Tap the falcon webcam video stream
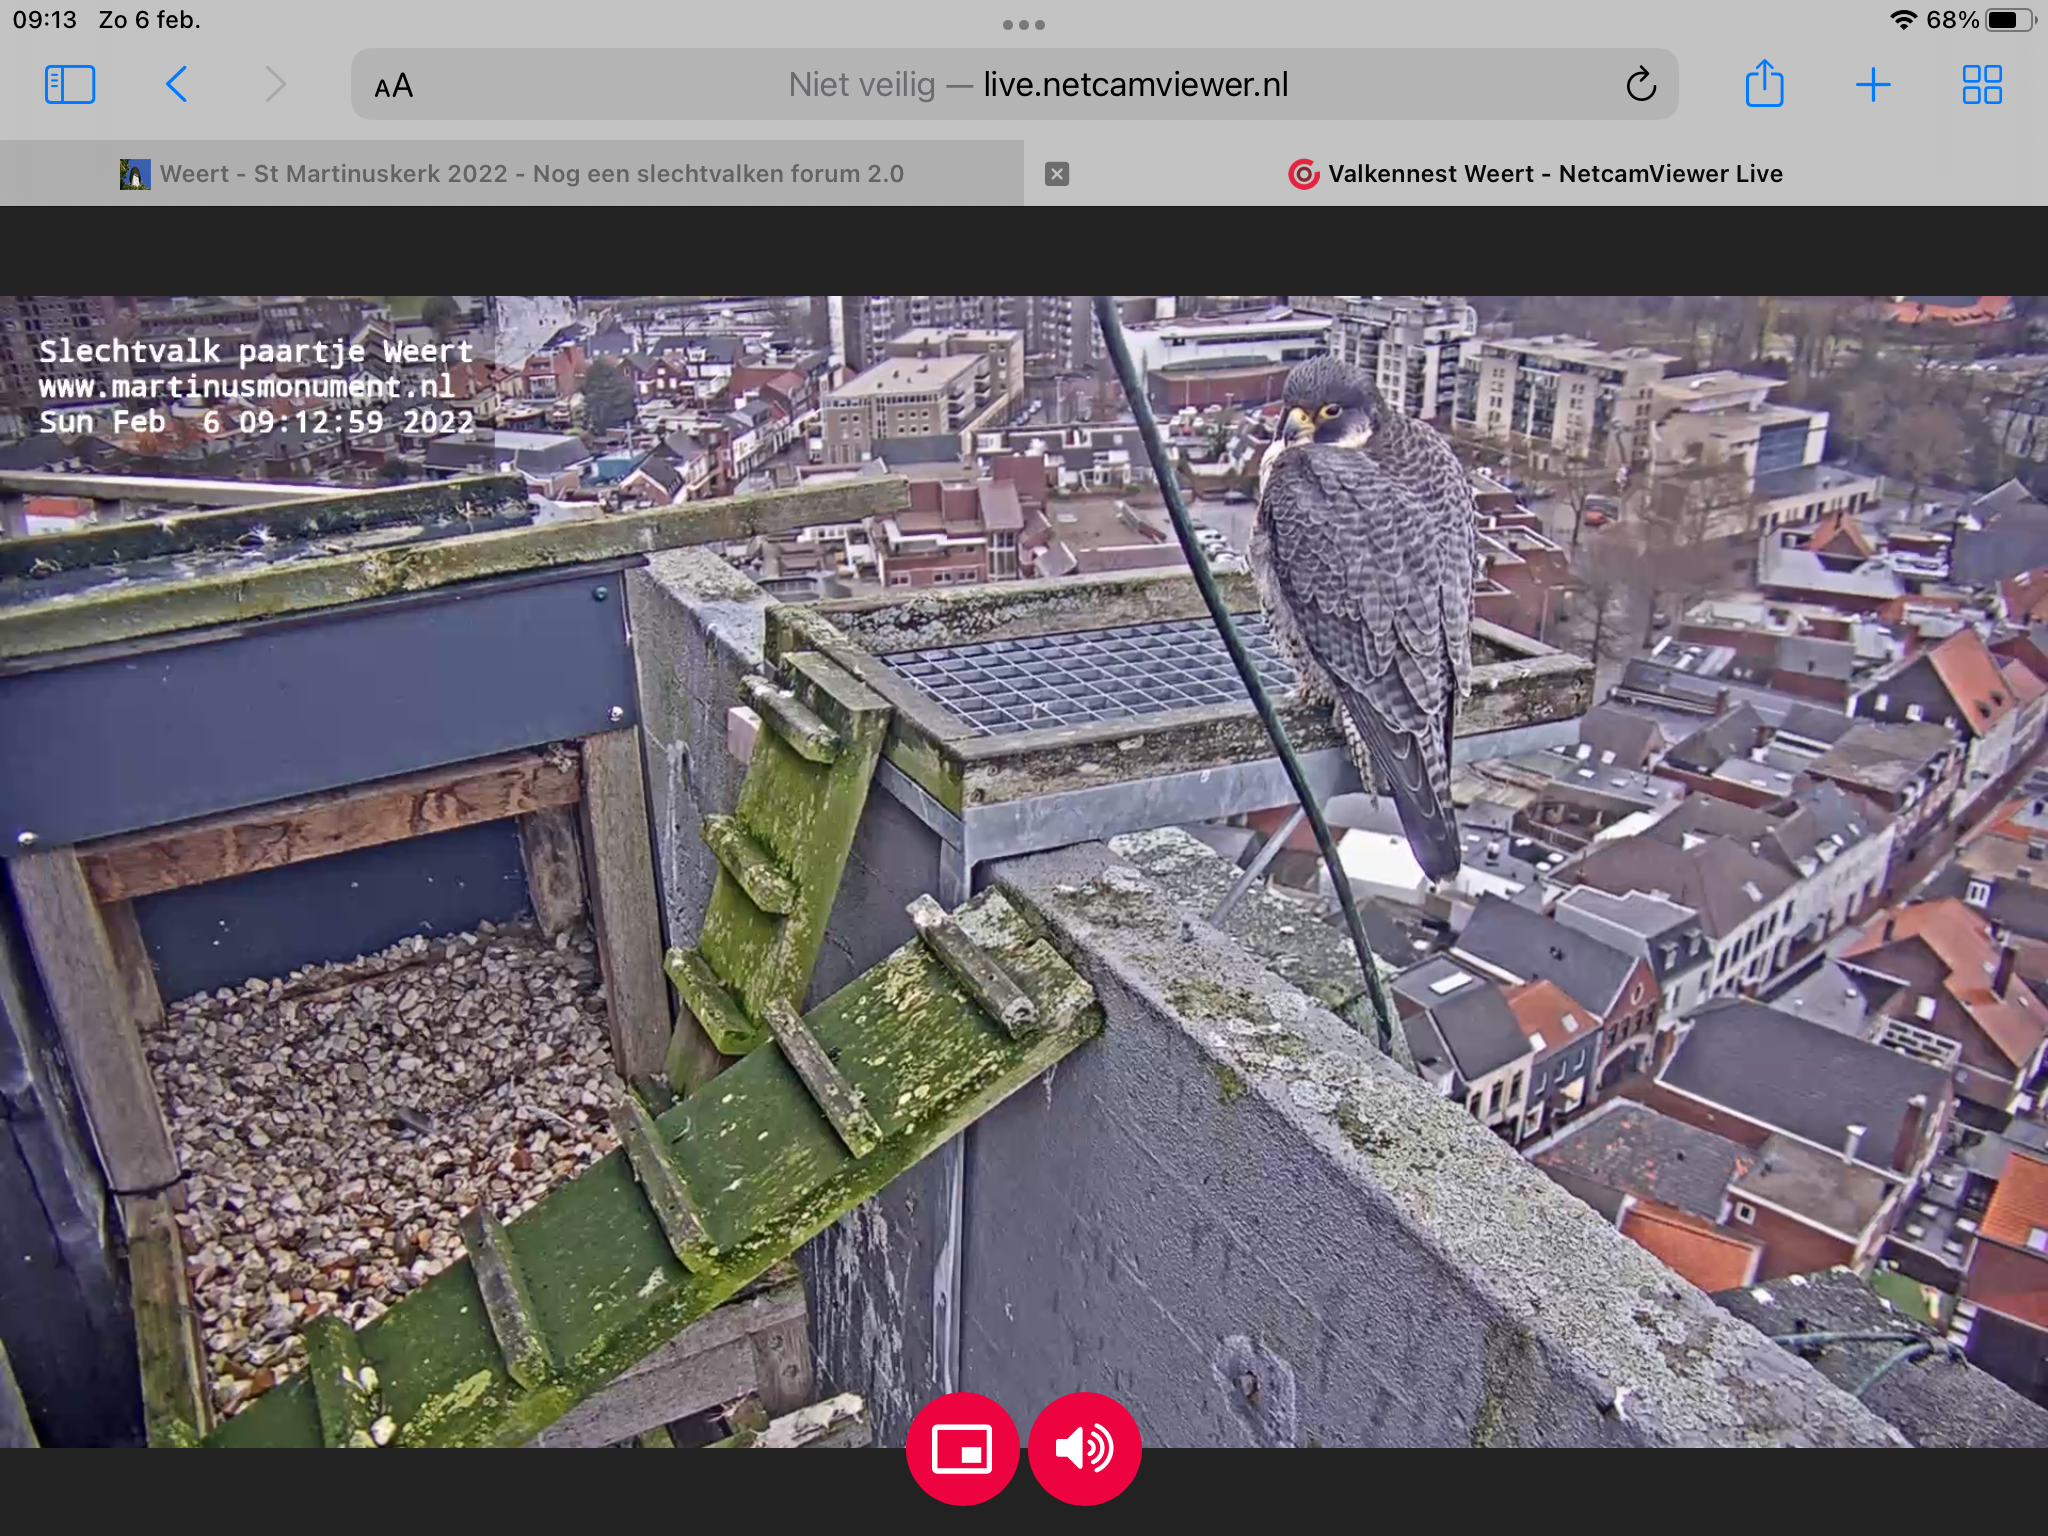 pos(1024,871)
